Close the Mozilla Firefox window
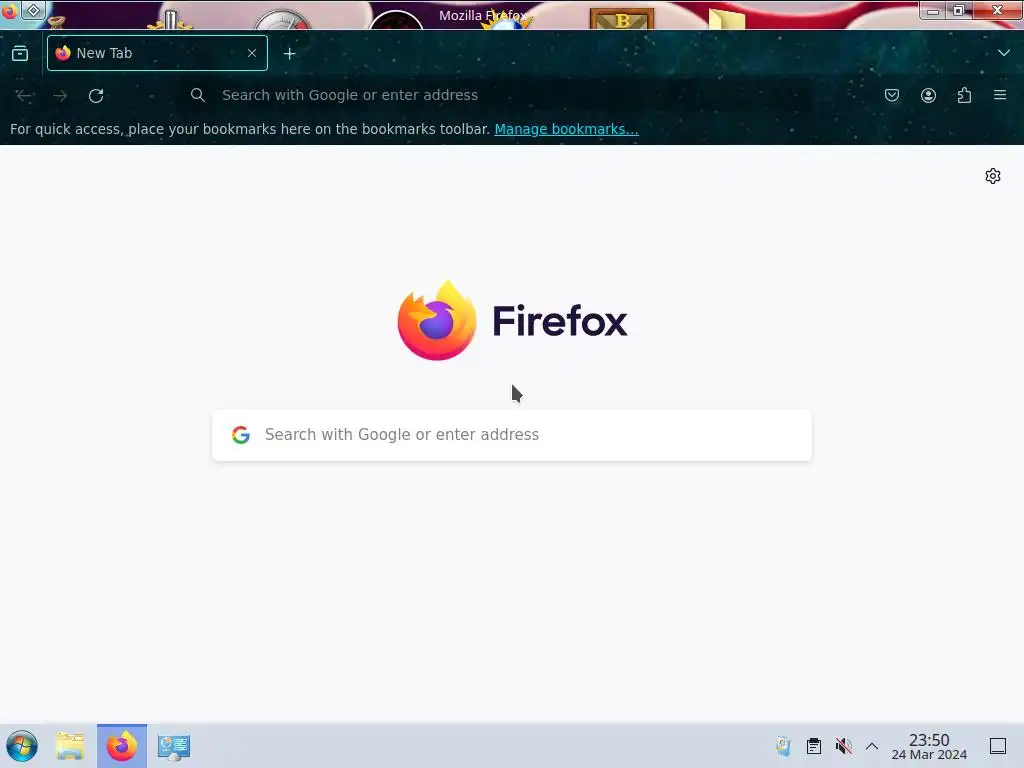This screenshot has width=1024, height=768. click(997, 10)
